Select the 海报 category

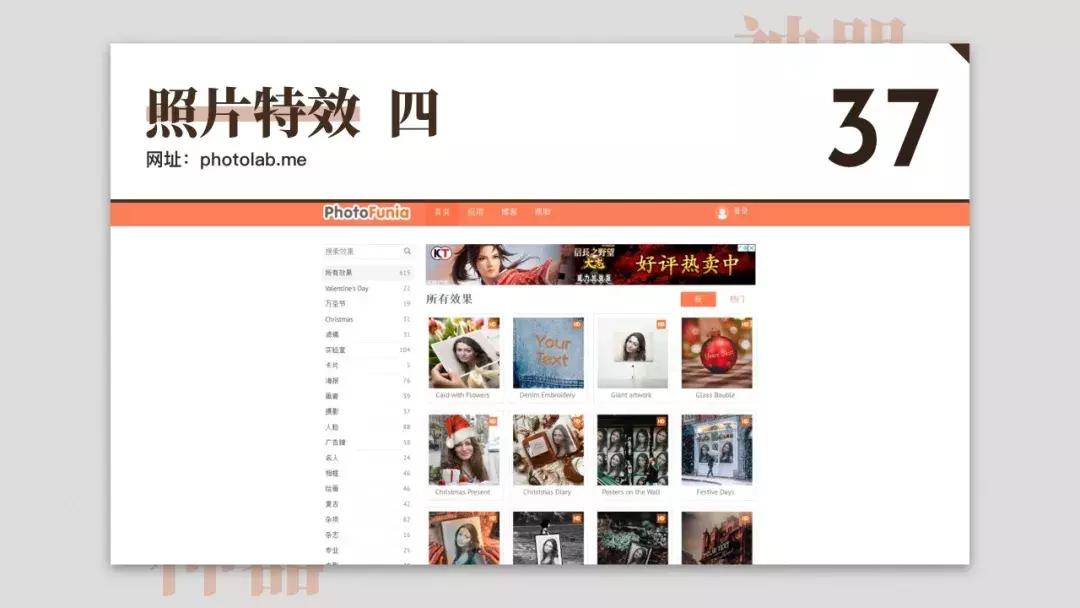(368, 381)
